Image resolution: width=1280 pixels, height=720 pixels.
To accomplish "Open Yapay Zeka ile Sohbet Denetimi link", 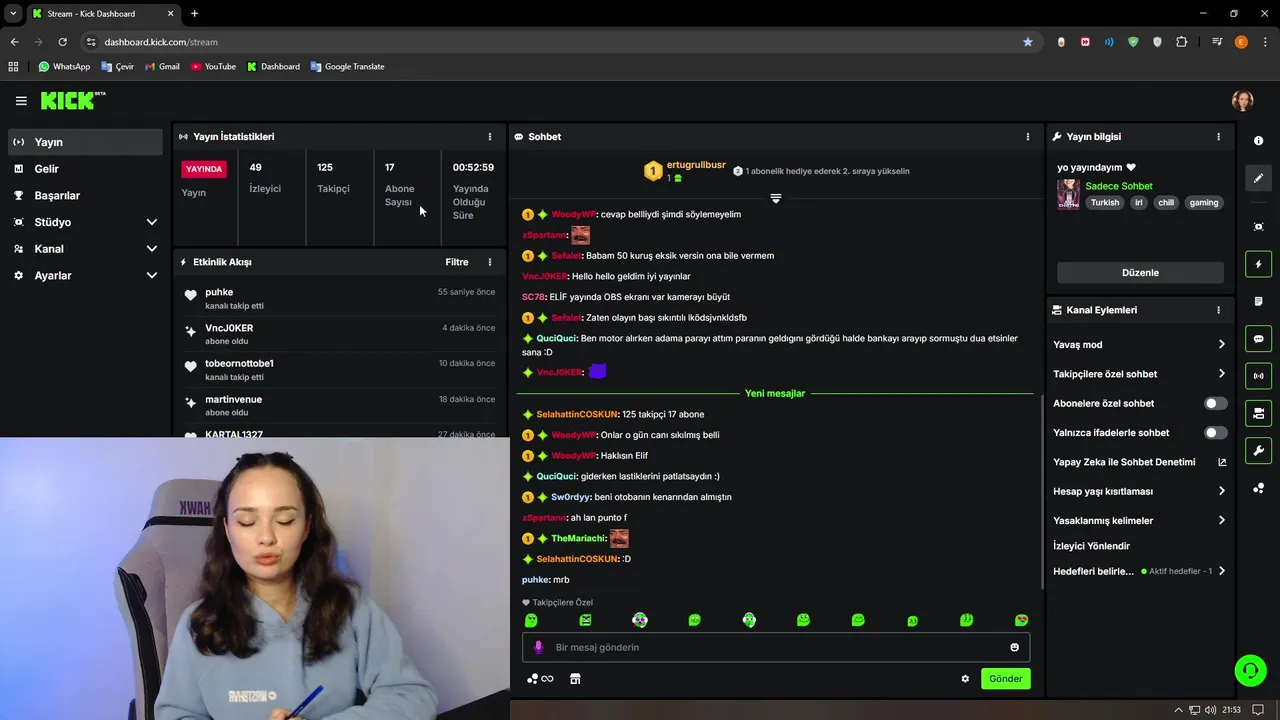I will coord(1139,462).
